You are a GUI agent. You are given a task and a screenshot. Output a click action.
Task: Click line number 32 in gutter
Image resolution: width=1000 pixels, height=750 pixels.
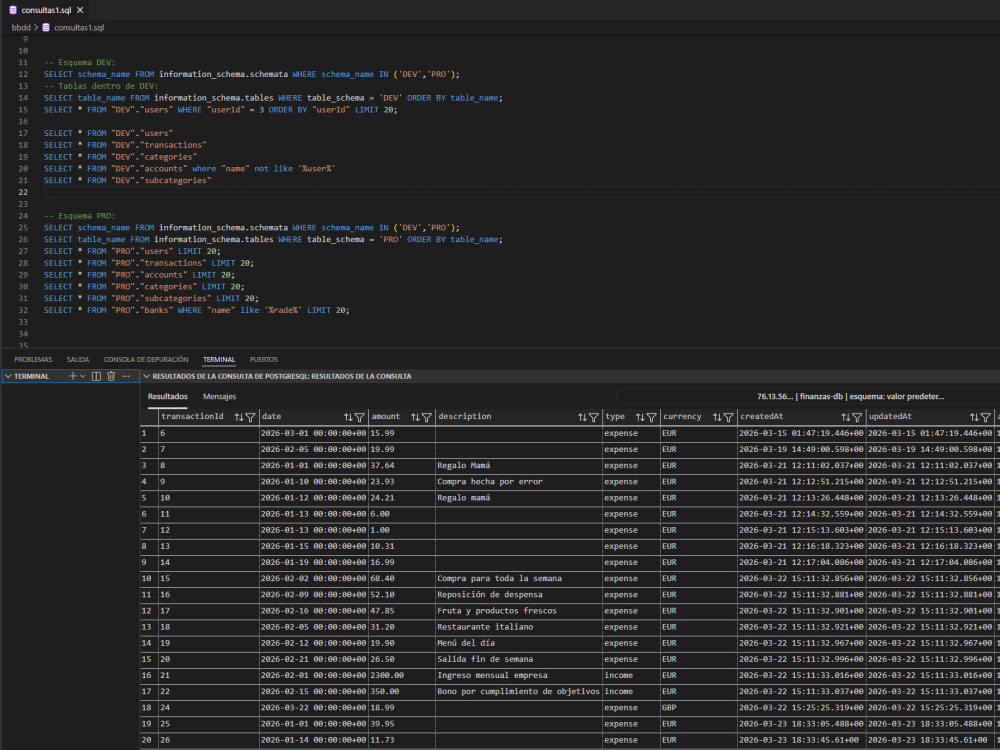(23, 311)
